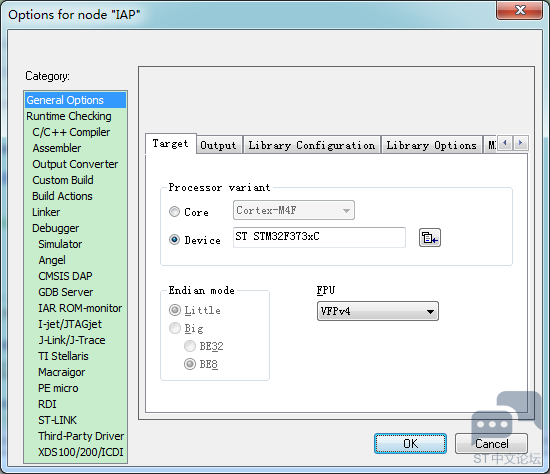
Task: Select Simulator in category list
Action: (x=75, y=244)
